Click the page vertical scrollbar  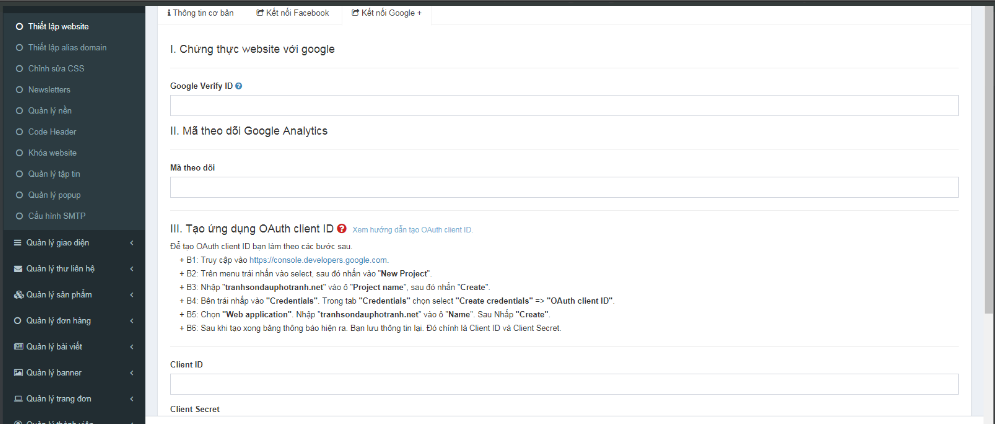click(990, 159)
